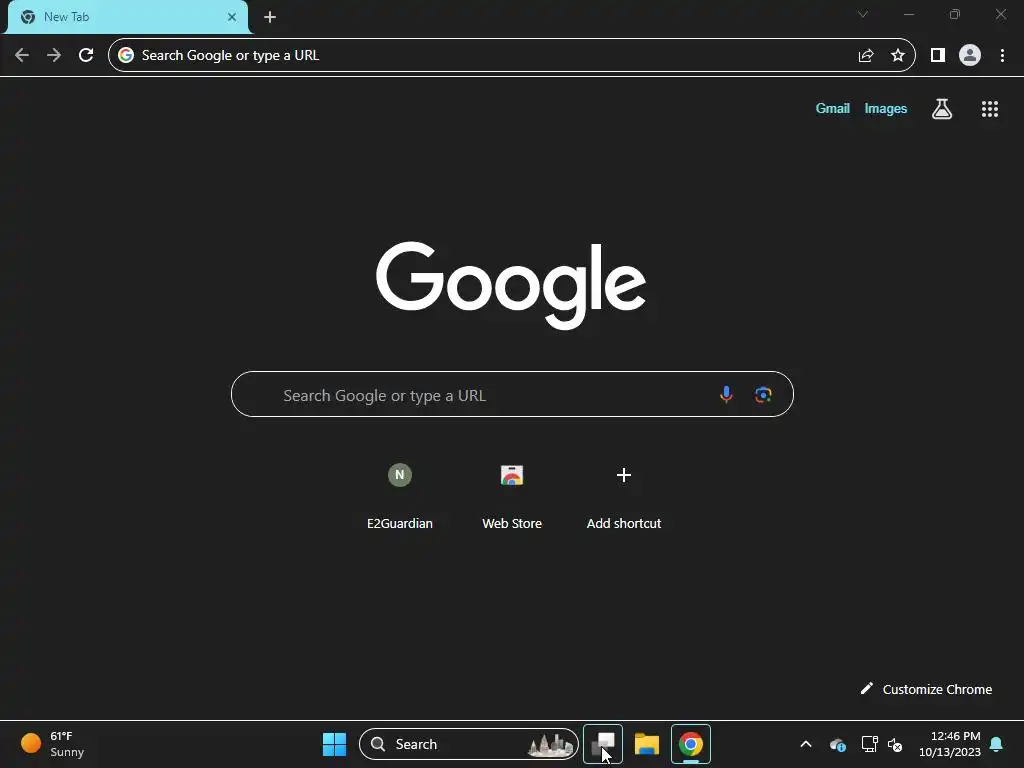Focus the Google search box on the page
Image resolution: width=1024 pixels, height=768 pixels.
pyautogui.click(x=512, y=394)
